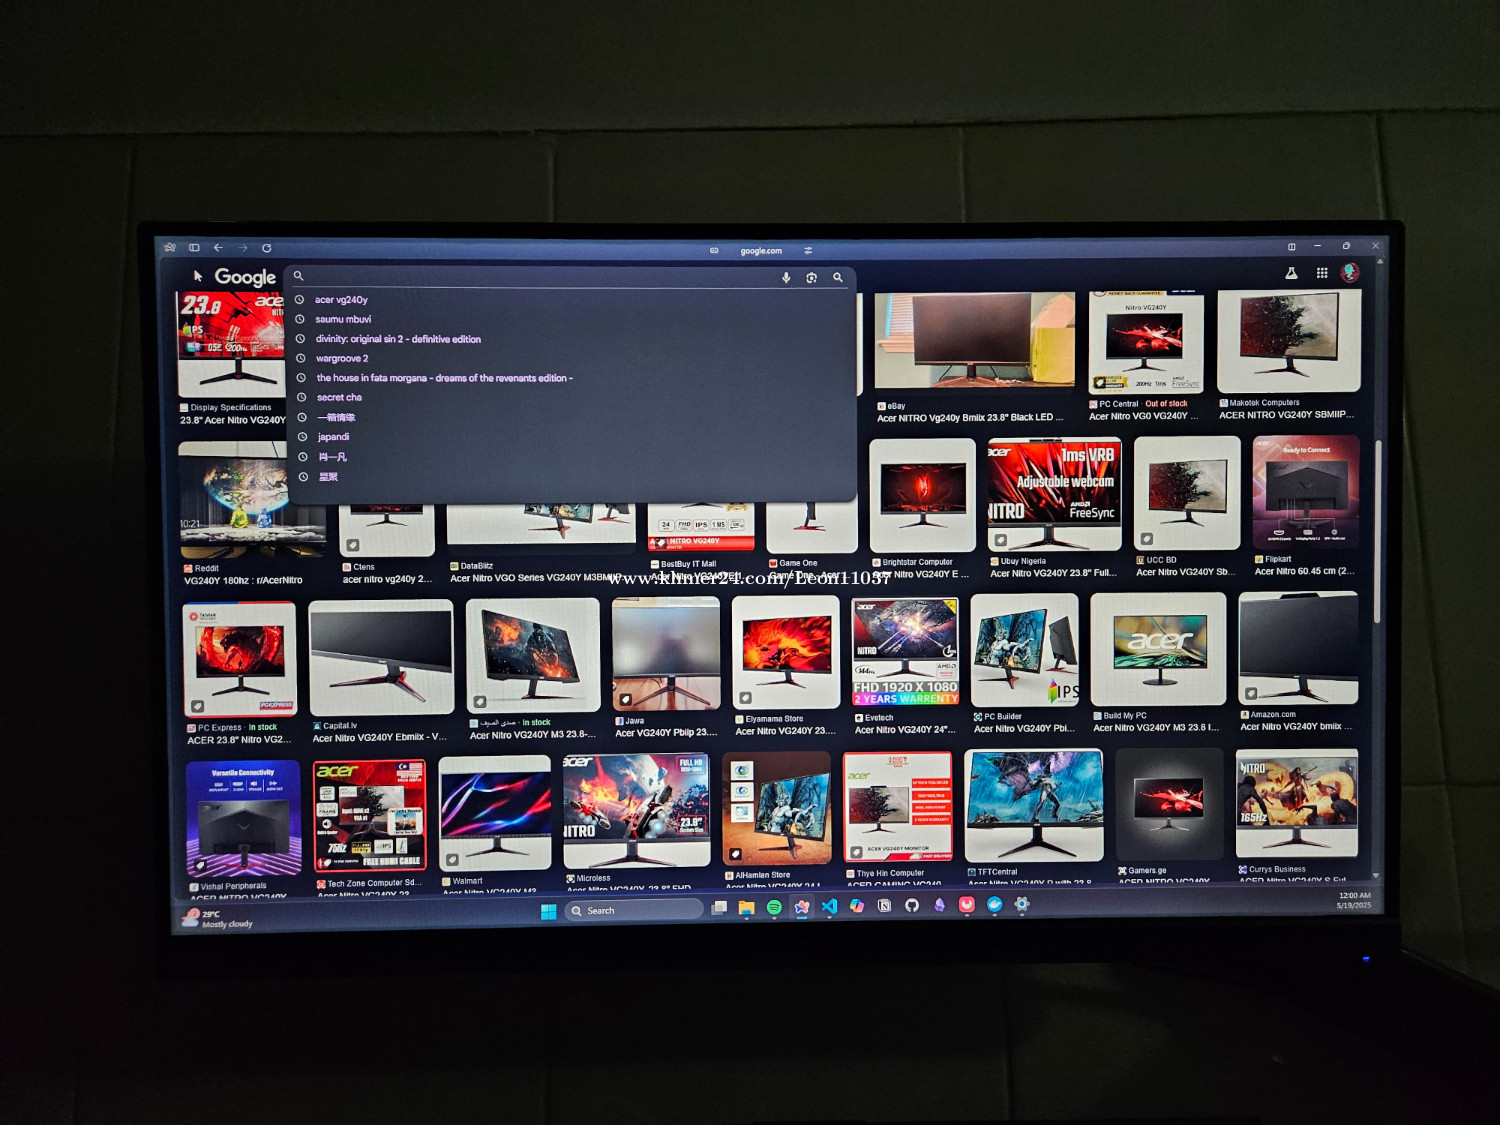The width and height of the screenshot is (1500, 1125).
Task: Open Capital.lv Acer Nitro VG240Y Ebmiix image
Action: [x=381, y=658]
